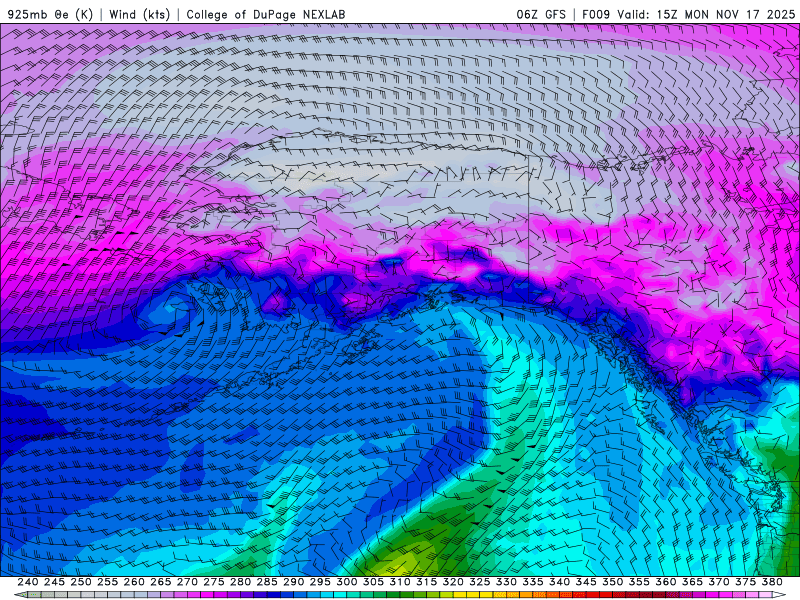This screenshot has width=800, height=600.
Task: Click the "College of DuPage NEXLAB" text
Action: click(x=266, y=14)
